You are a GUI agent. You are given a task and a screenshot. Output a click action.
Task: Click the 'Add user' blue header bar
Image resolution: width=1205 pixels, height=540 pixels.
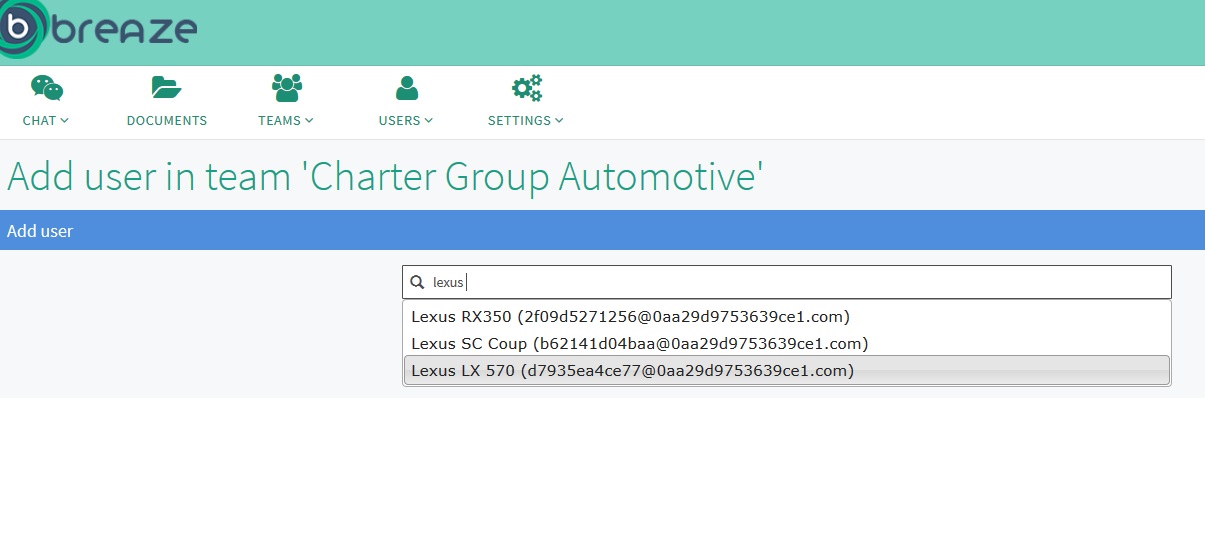(602, 231)
